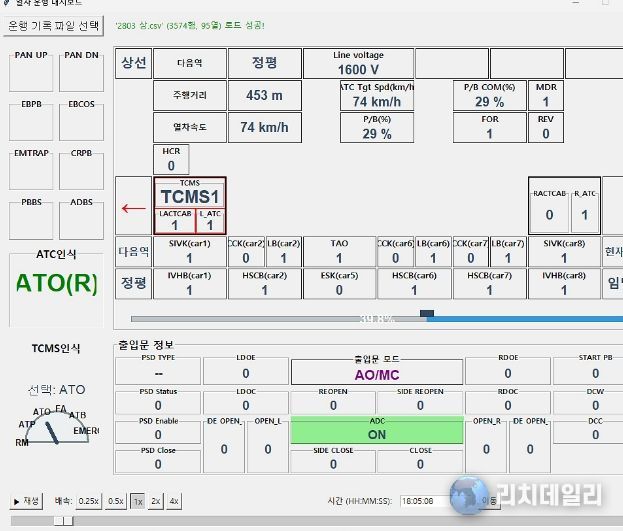Click the red left arrow direction indicator
Viewport: 623px width, 531px height.
(132, 209)
